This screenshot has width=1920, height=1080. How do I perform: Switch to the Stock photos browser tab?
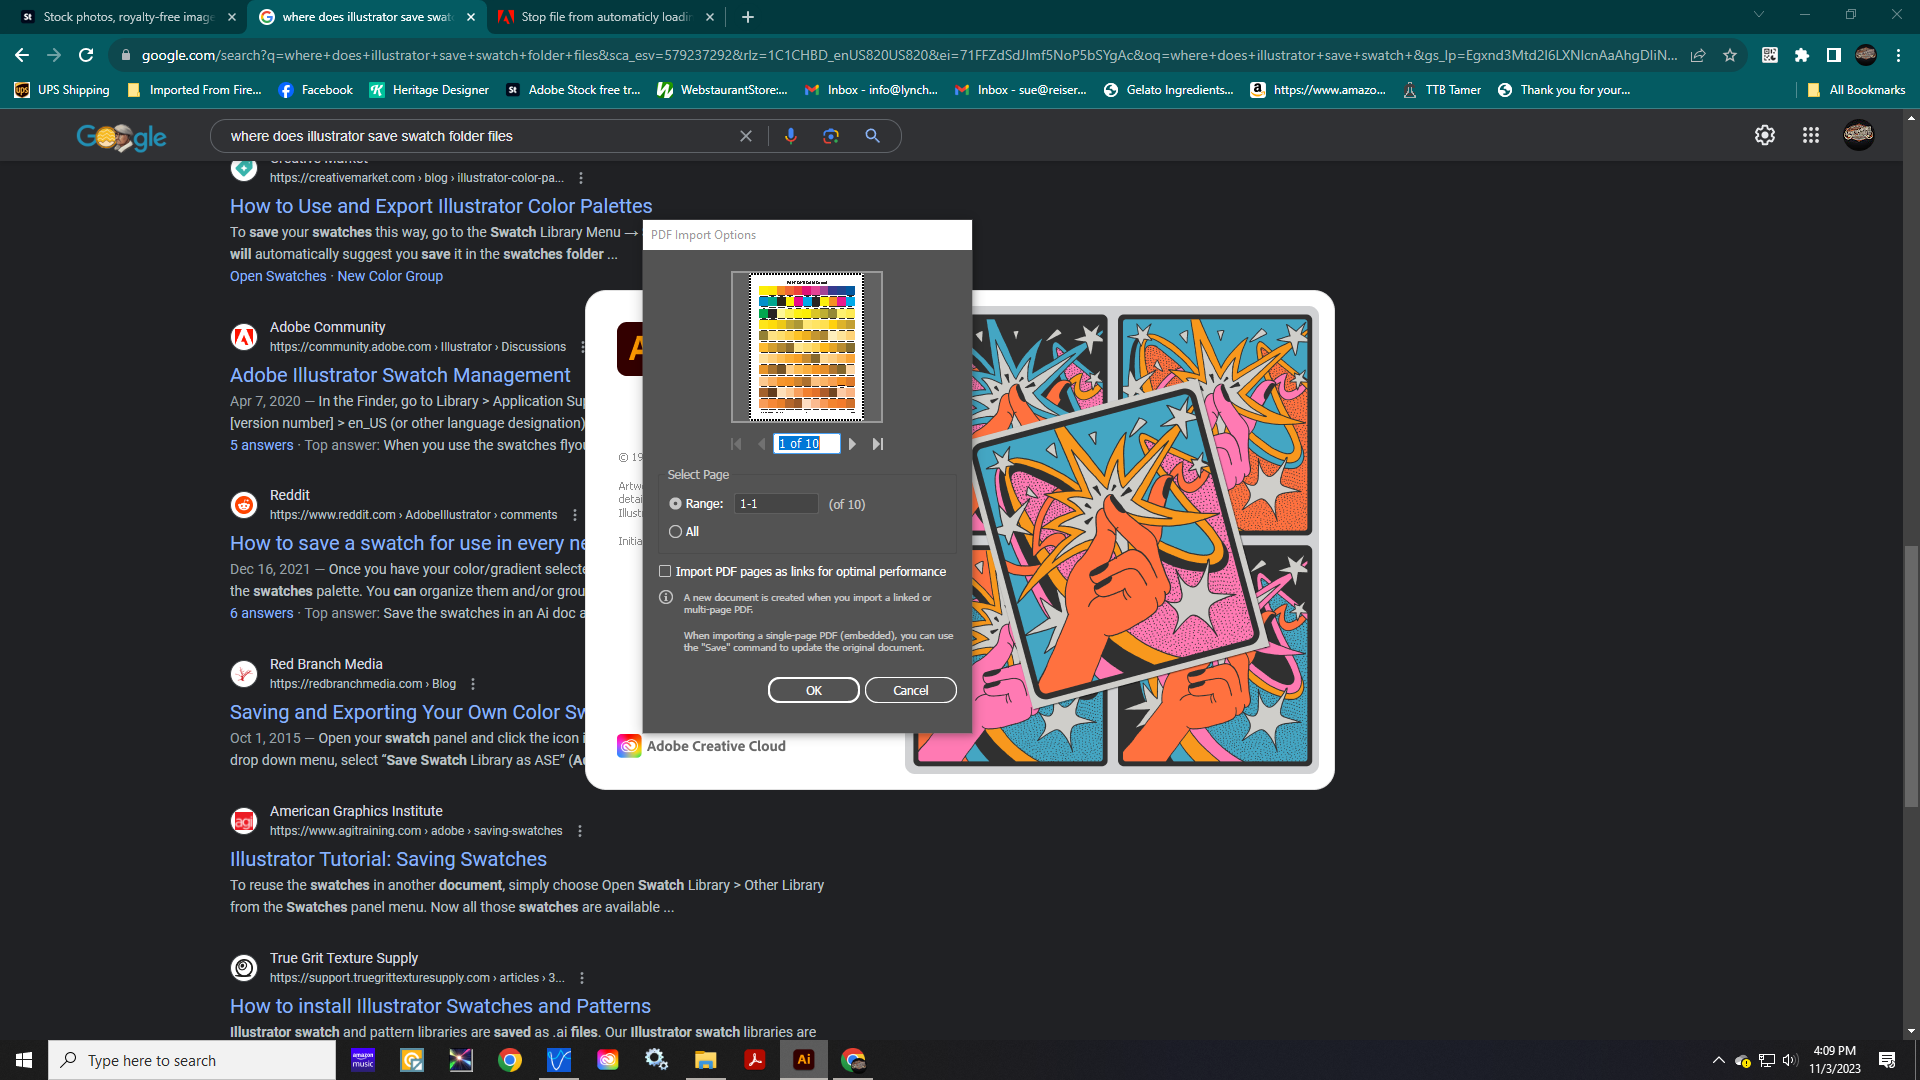(125, 17)
